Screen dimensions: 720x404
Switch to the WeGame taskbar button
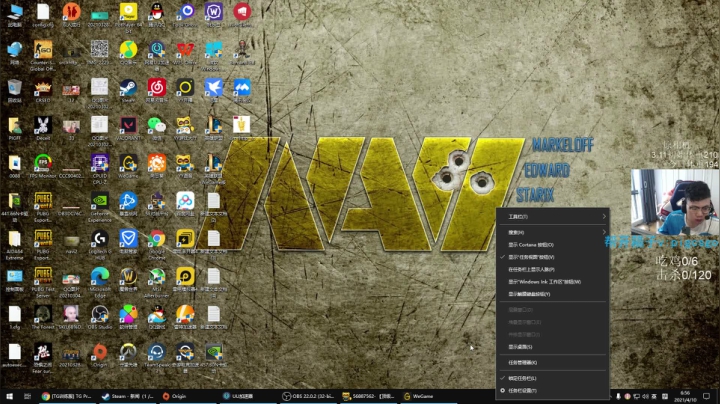pos(429,396)
